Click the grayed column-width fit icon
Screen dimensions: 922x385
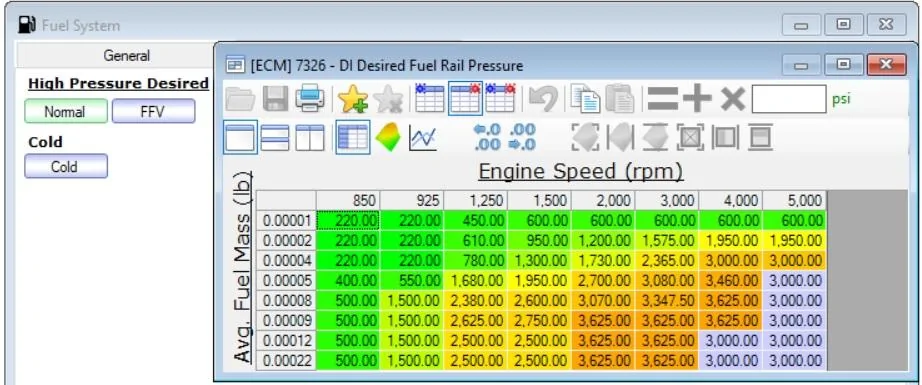pos(726,138)
